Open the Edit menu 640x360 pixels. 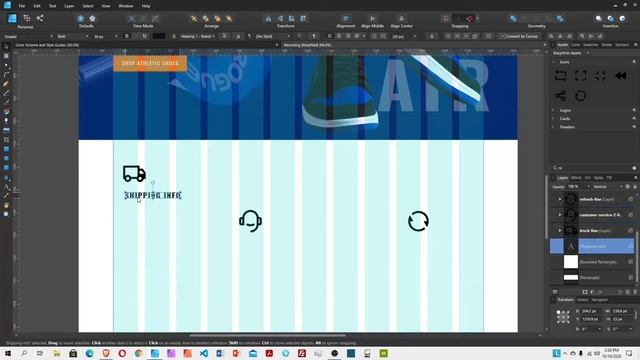(37, 6)
